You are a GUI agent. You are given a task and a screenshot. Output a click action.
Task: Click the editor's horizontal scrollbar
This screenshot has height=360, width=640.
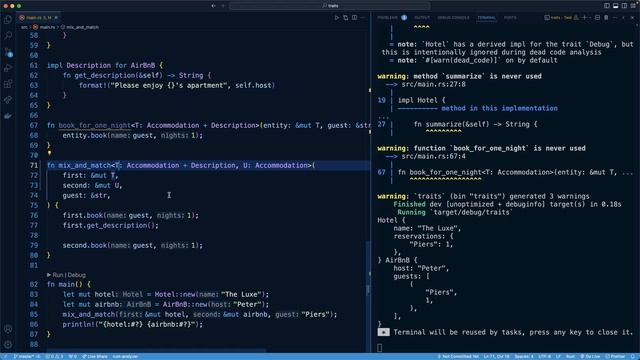[156, 350]
